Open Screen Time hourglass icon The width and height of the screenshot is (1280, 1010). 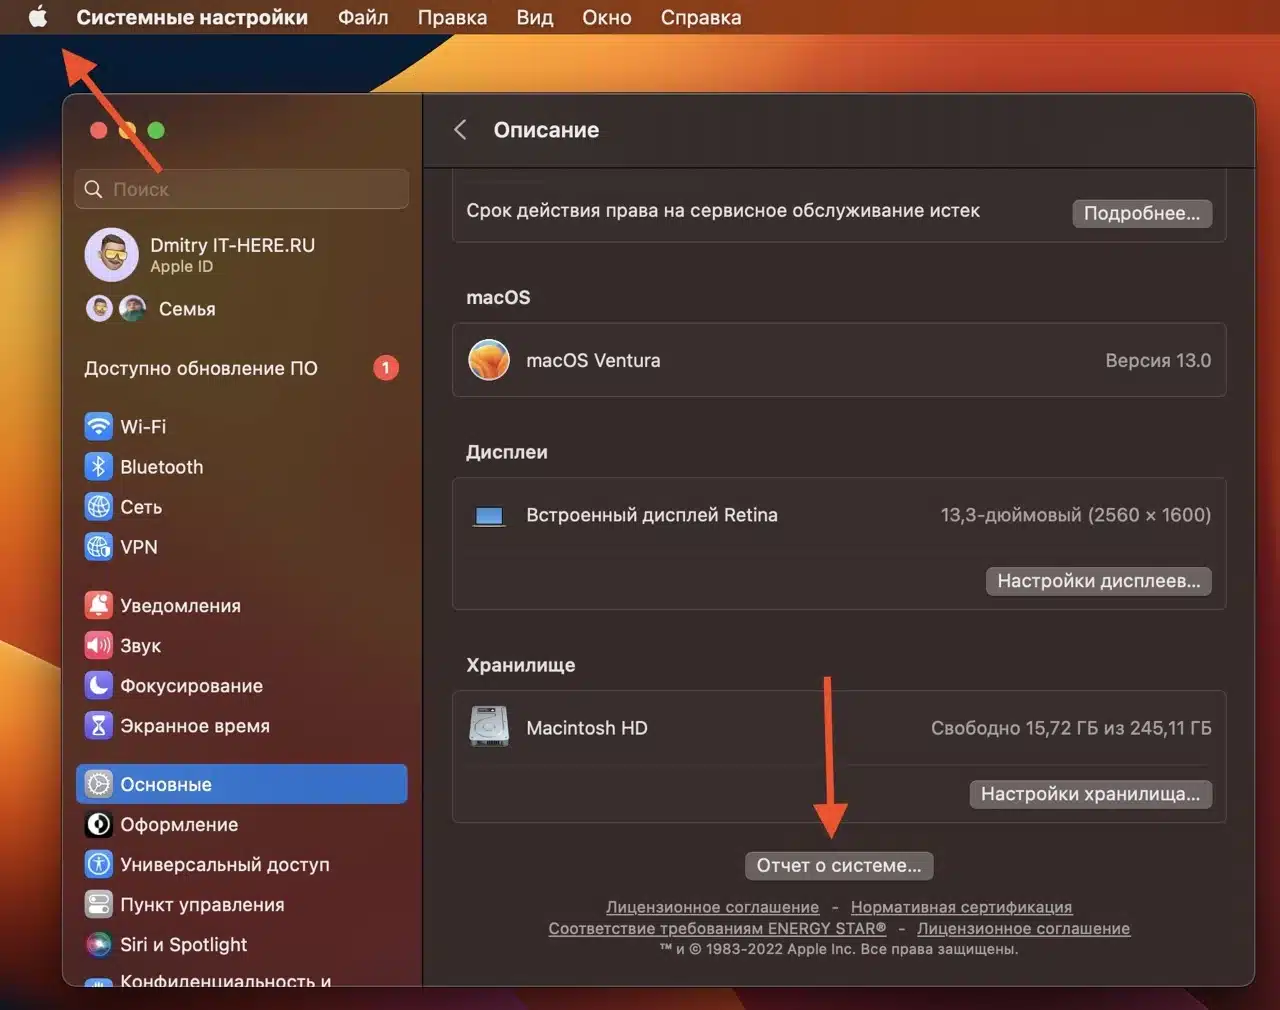(x=98, y=726)
